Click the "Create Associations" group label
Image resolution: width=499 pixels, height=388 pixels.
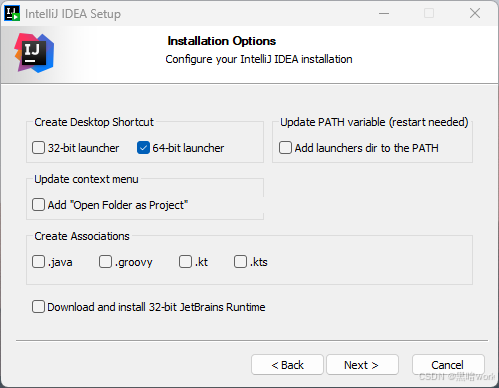point(82,236)
